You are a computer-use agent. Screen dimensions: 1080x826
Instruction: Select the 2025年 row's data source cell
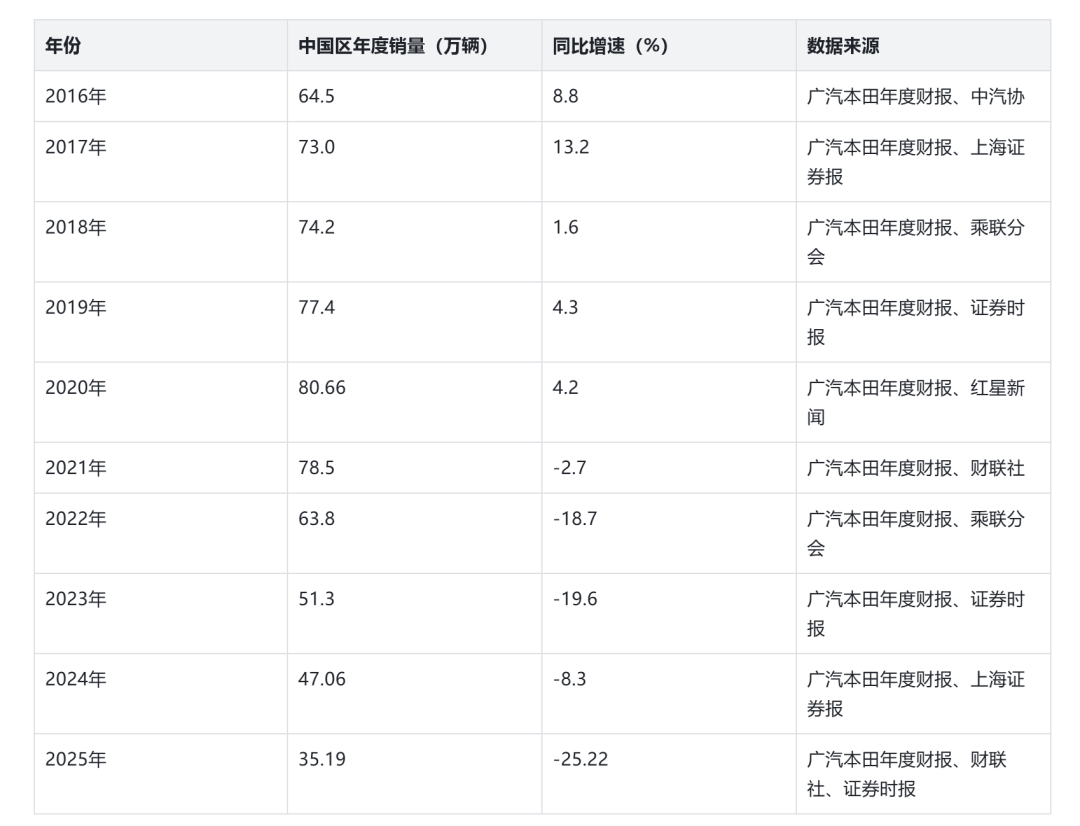(x=915, y=774)
